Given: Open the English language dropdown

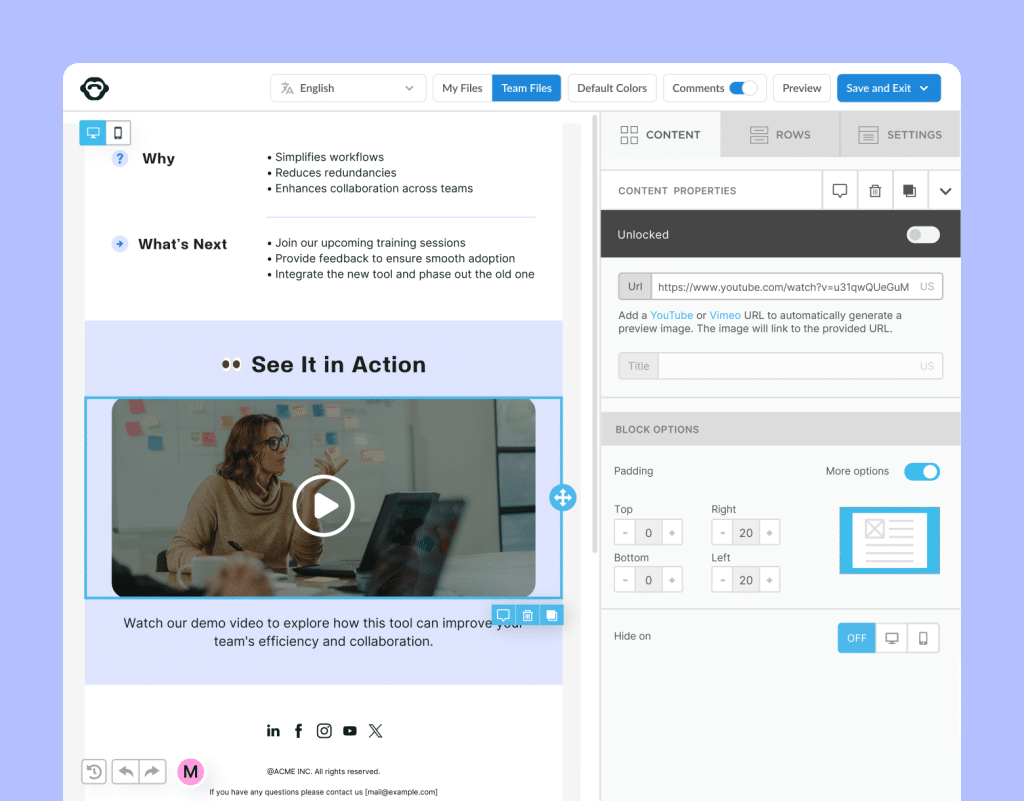Looking at the screenshot, I should click(x=348, y=88).
